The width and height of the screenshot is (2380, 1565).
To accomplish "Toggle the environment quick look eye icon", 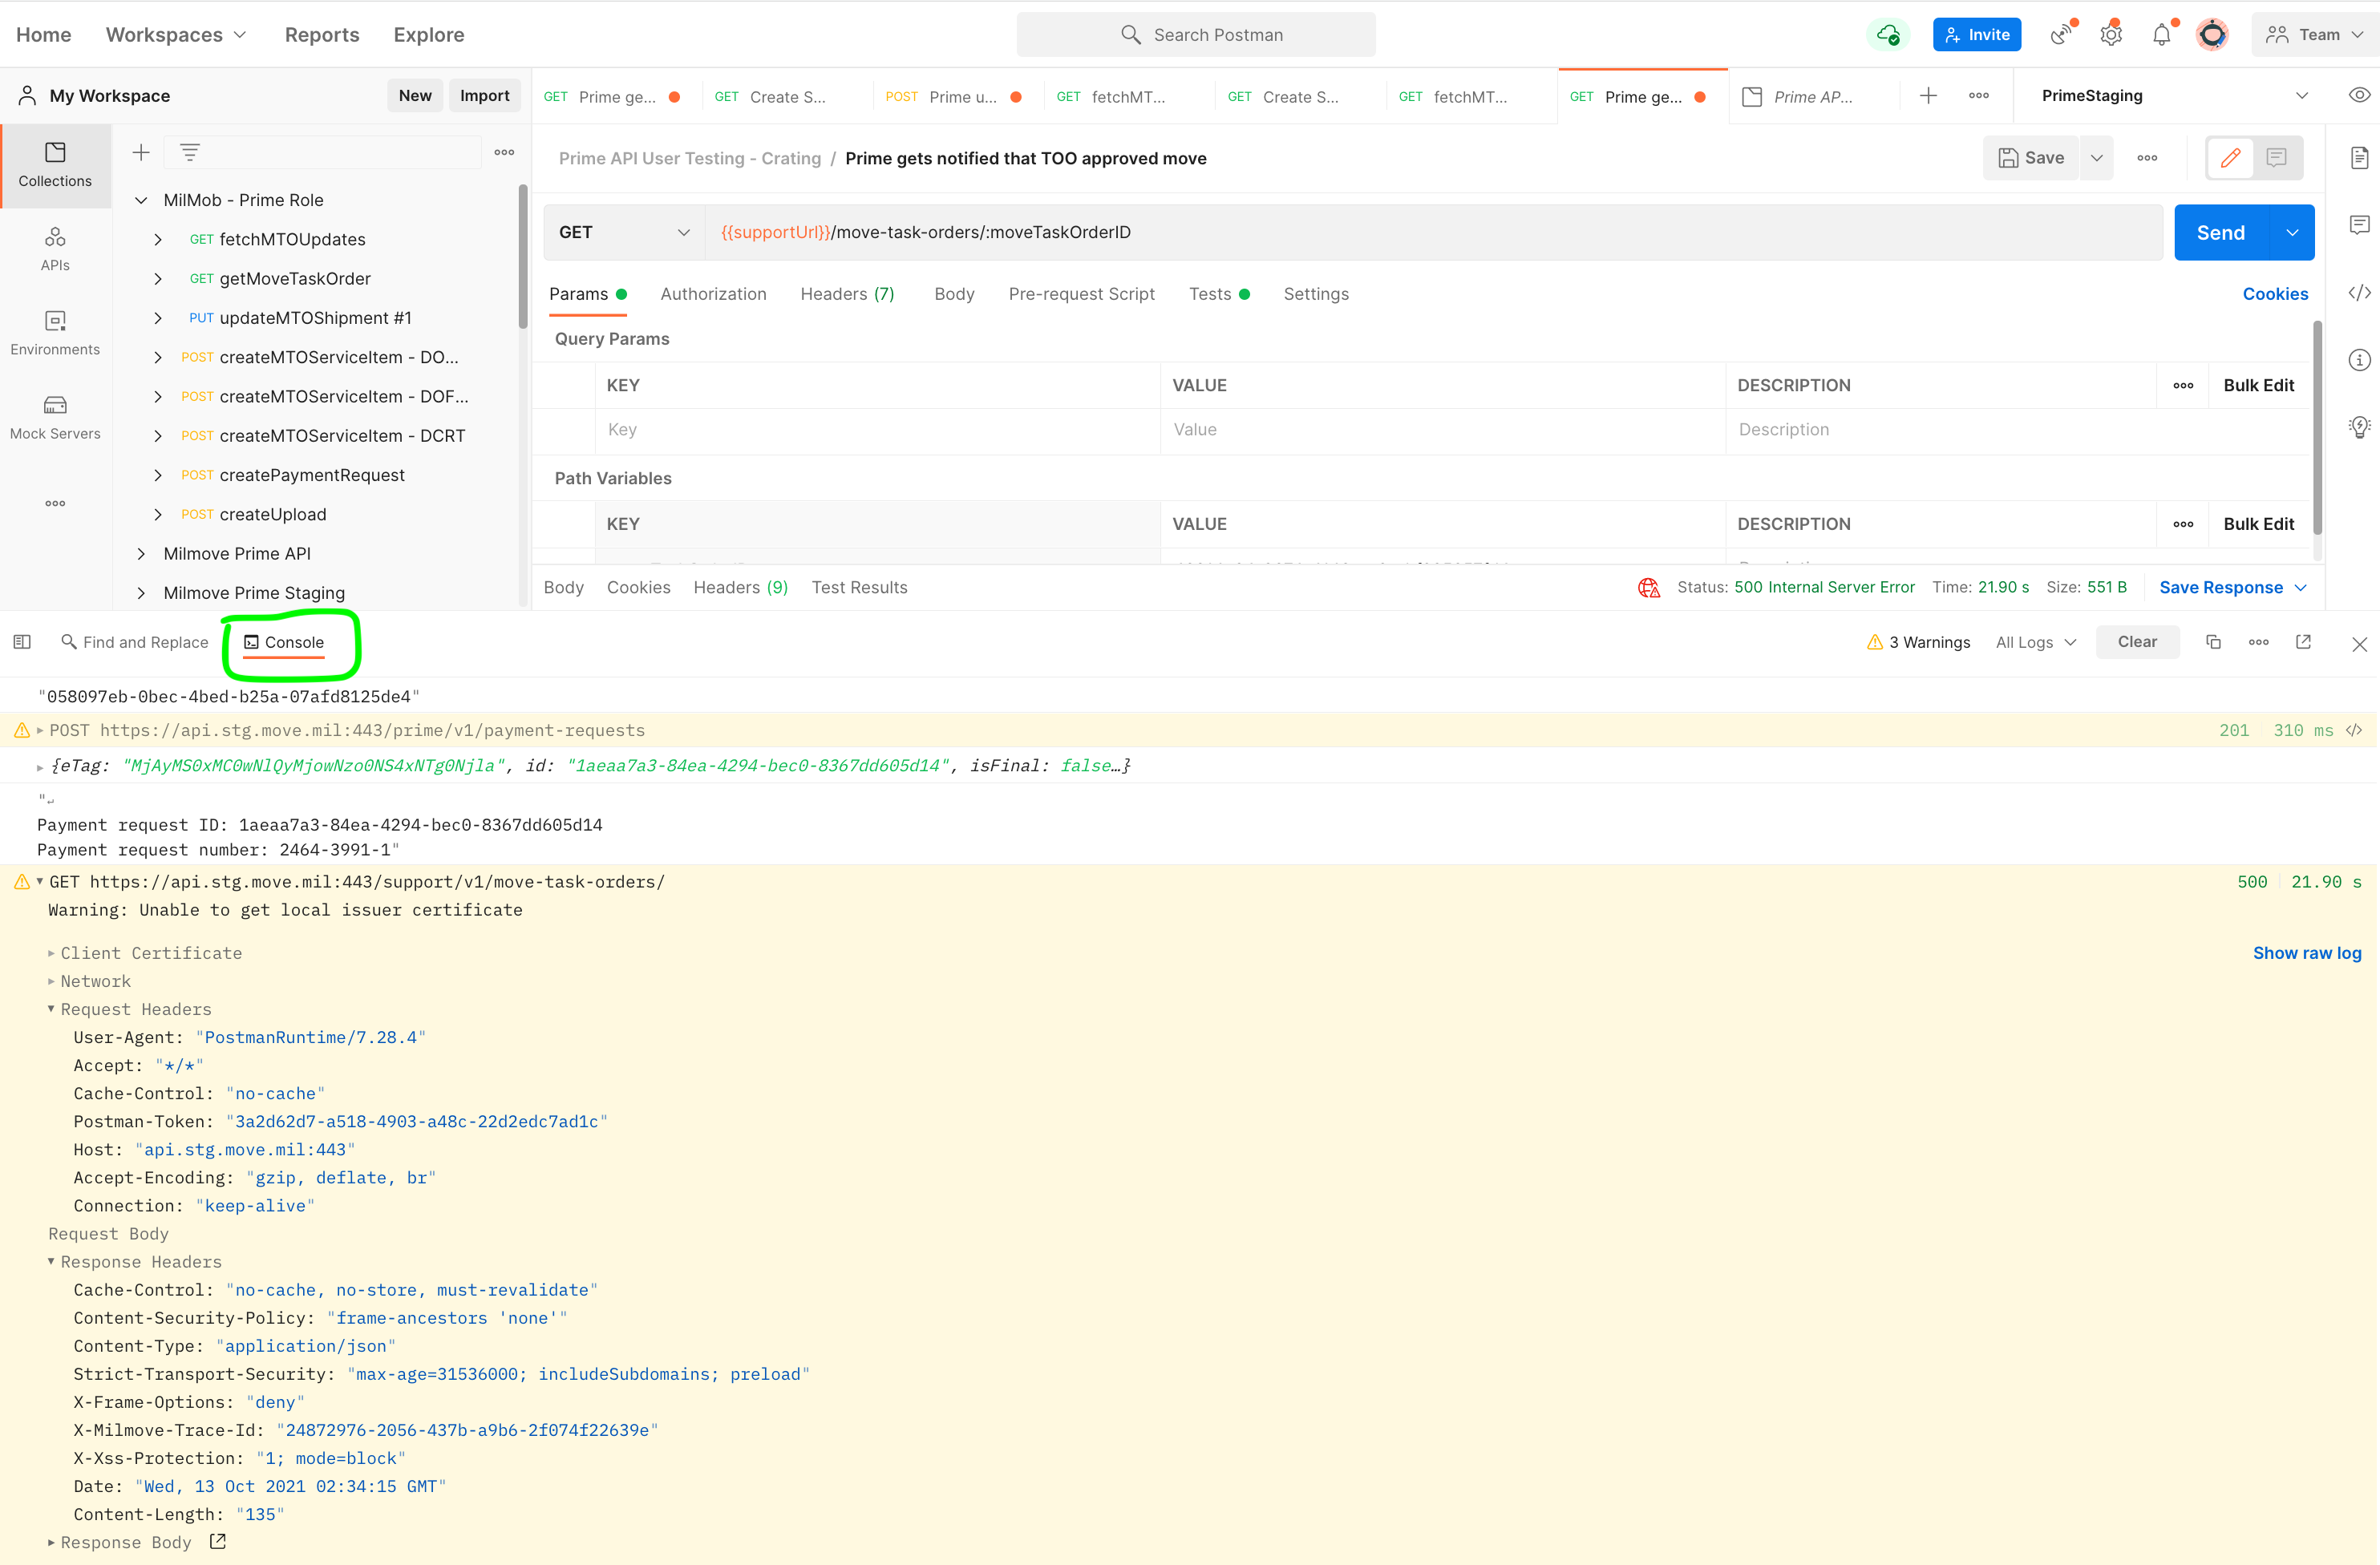I will tap(2361, 95).
